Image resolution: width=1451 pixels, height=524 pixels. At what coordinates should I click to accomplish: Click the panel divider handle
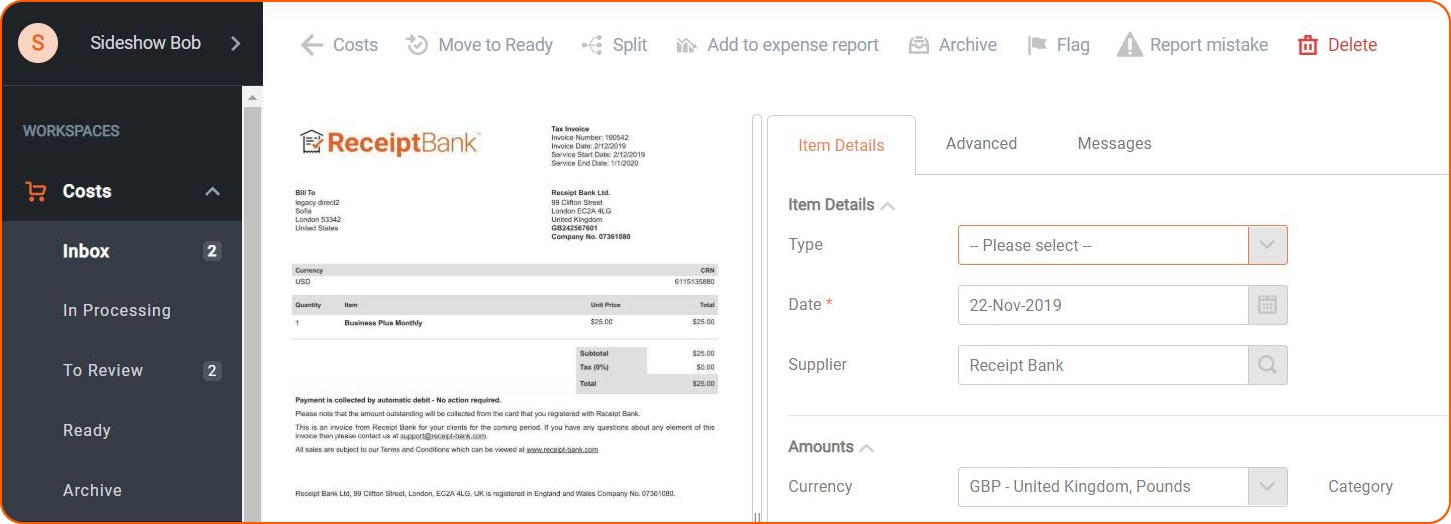click(757, 516)
